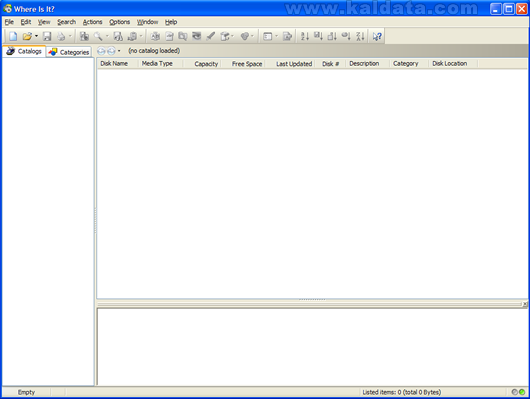Click the green status indicator light
530x399 pixels.
(522, 392)
